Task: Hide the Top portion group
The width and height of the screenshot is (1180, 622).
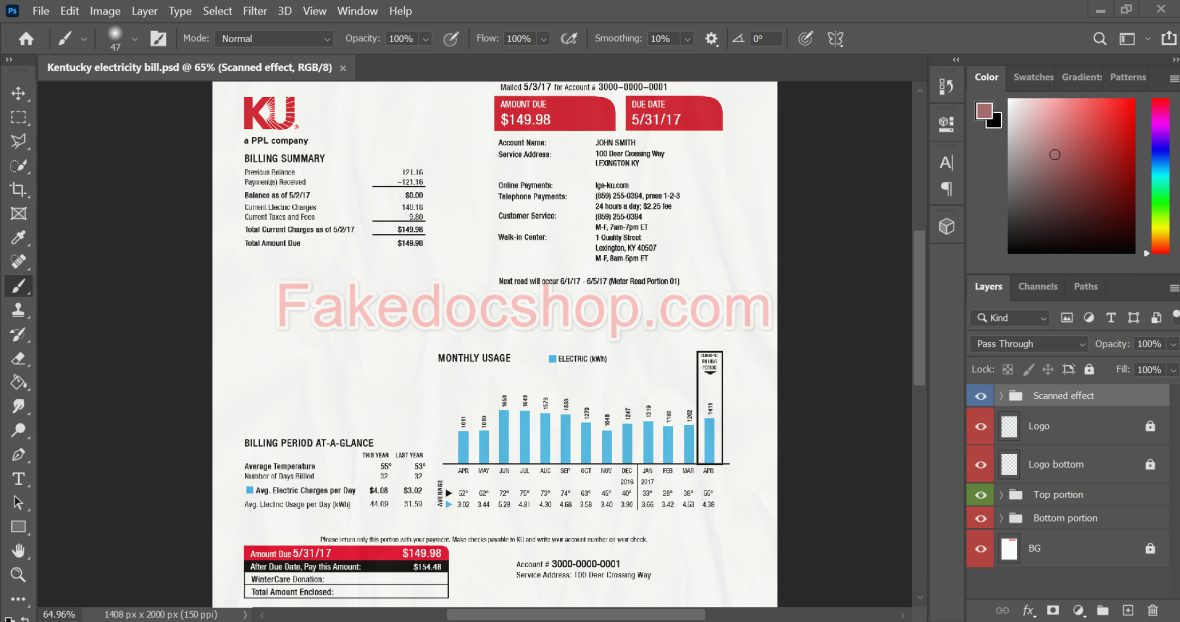Action: tap(981, 495)
